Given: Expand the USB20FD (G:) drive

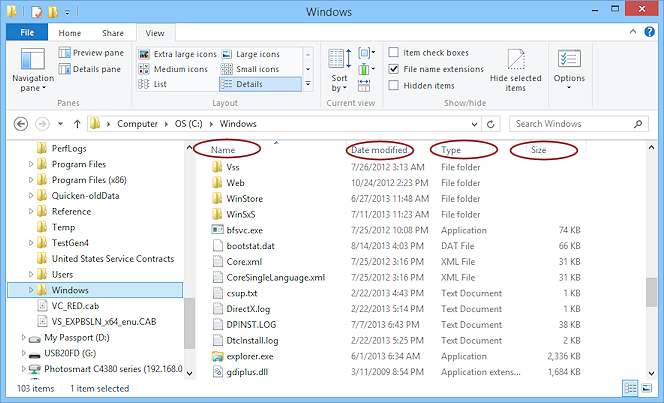Looking at the screenshot, I should click(24, 353).
